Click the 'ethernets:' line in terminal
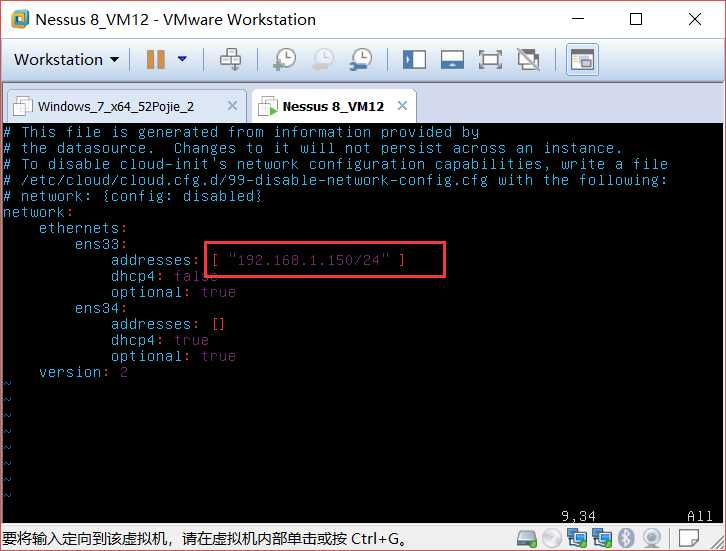Screen dimensions: 726x551 [83, 228]
